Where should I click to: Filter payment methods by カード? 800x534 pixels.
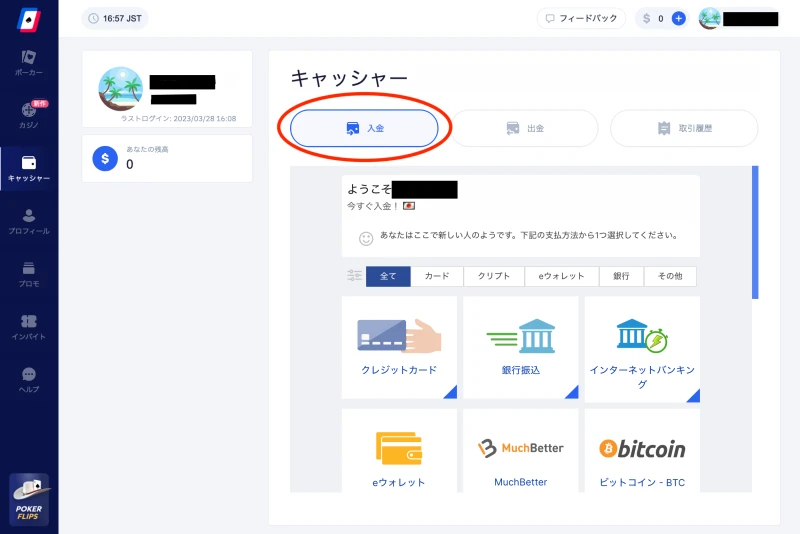point(436,276)
